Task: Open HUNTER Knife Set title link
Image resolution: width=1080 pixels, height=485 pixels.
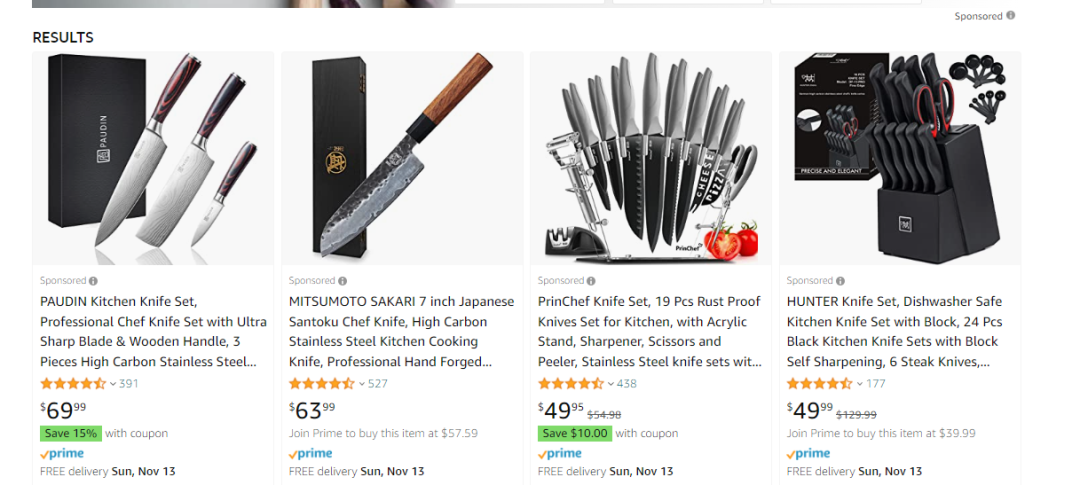Action: [894, 331]
